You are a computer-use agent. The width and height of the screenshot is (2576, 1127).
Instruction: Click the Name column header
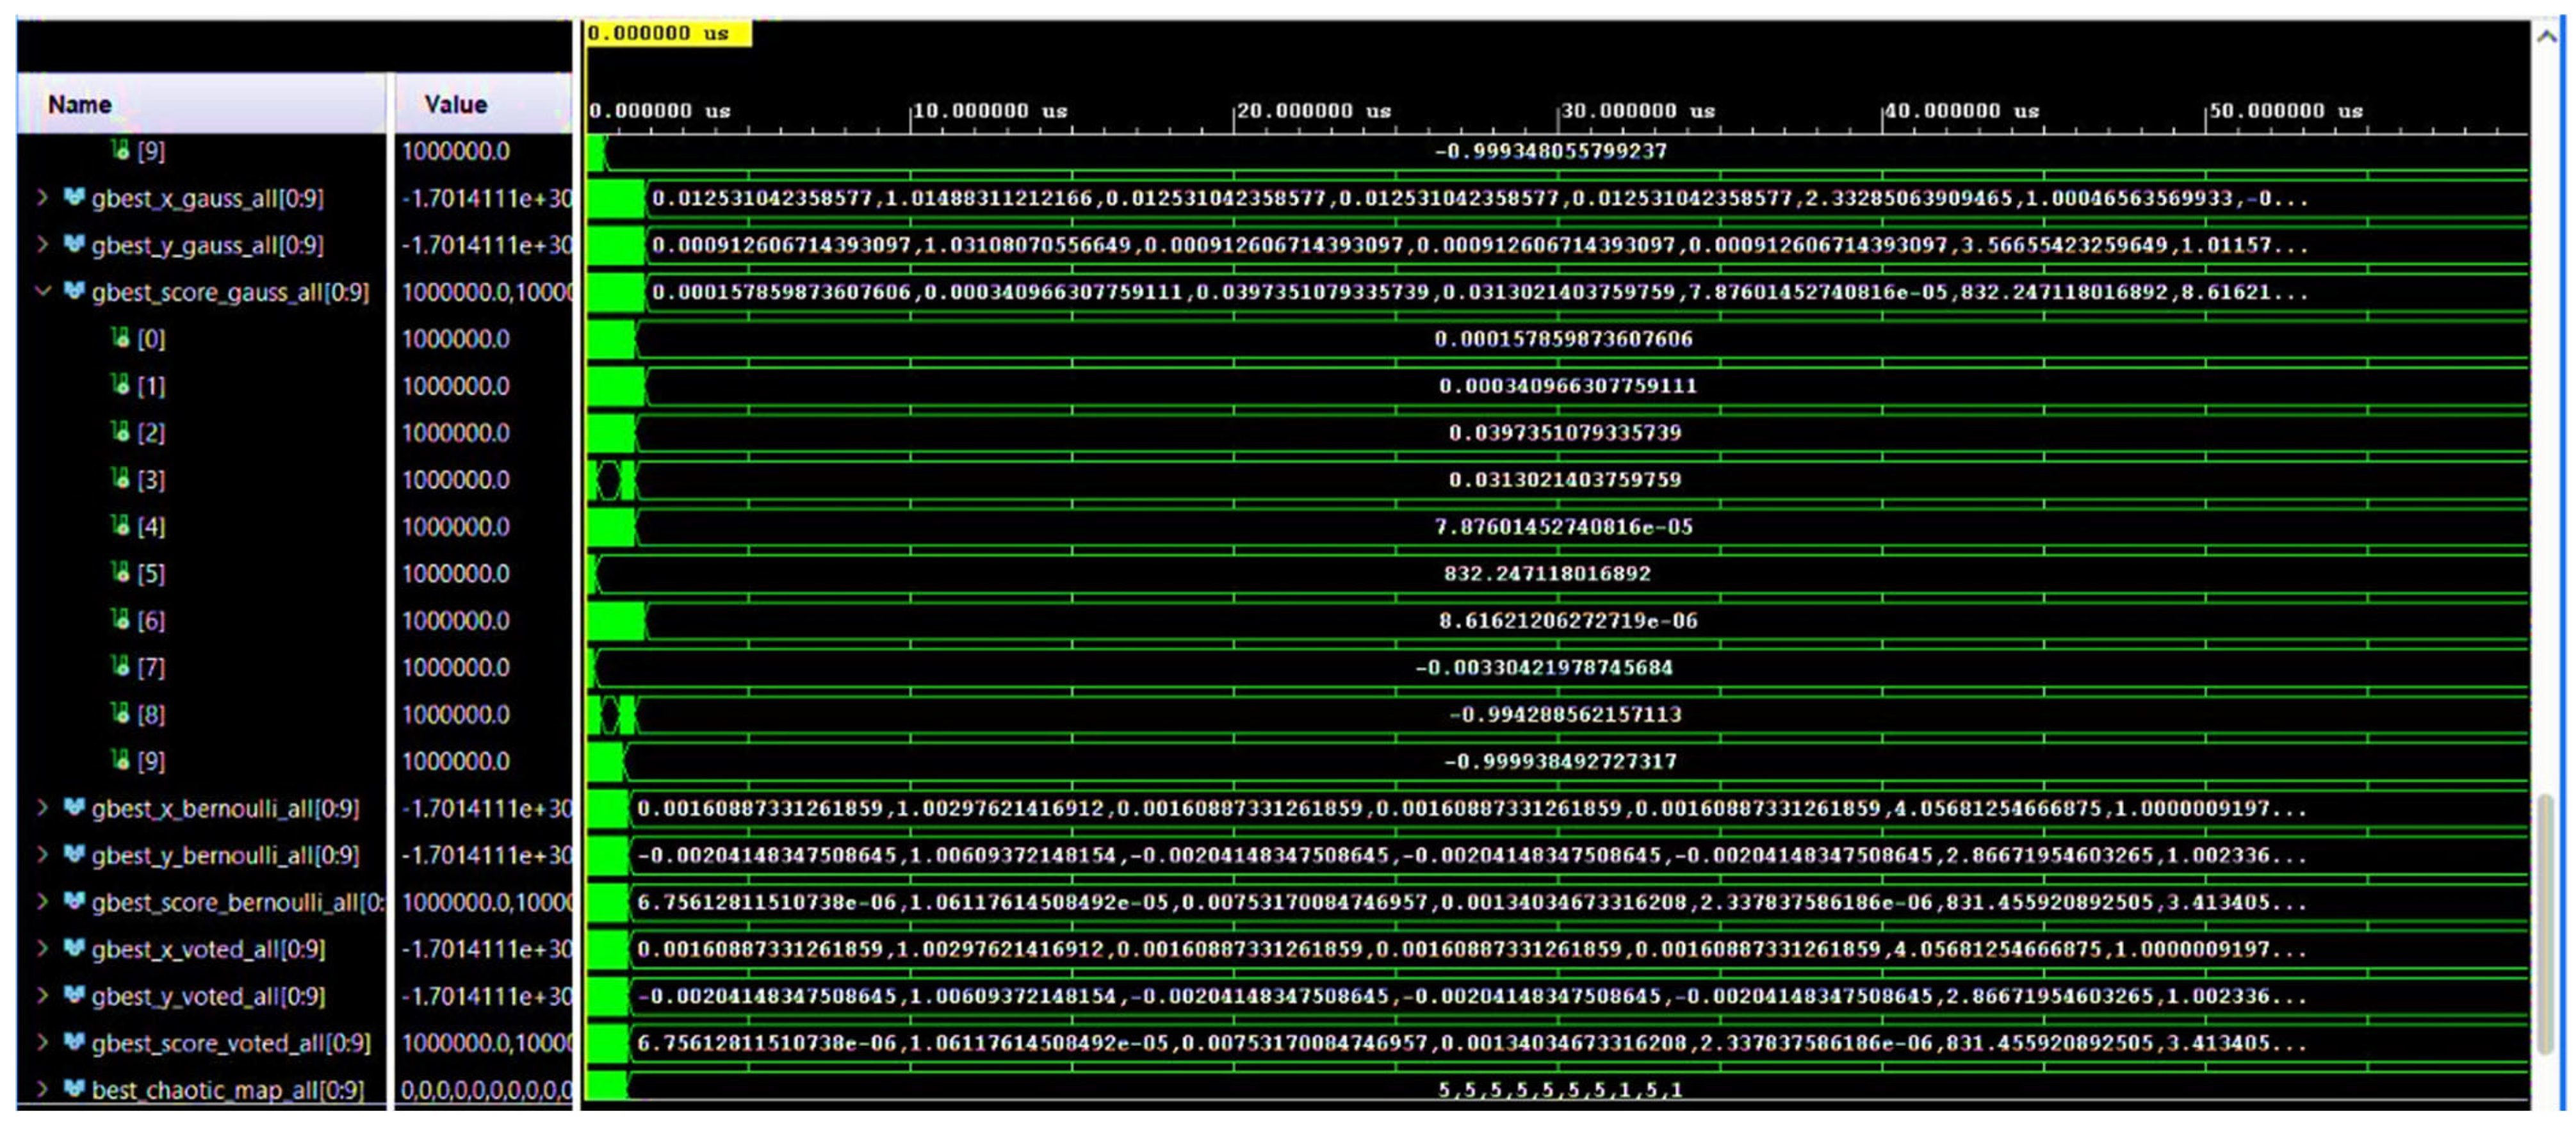[x=80, y=104]
